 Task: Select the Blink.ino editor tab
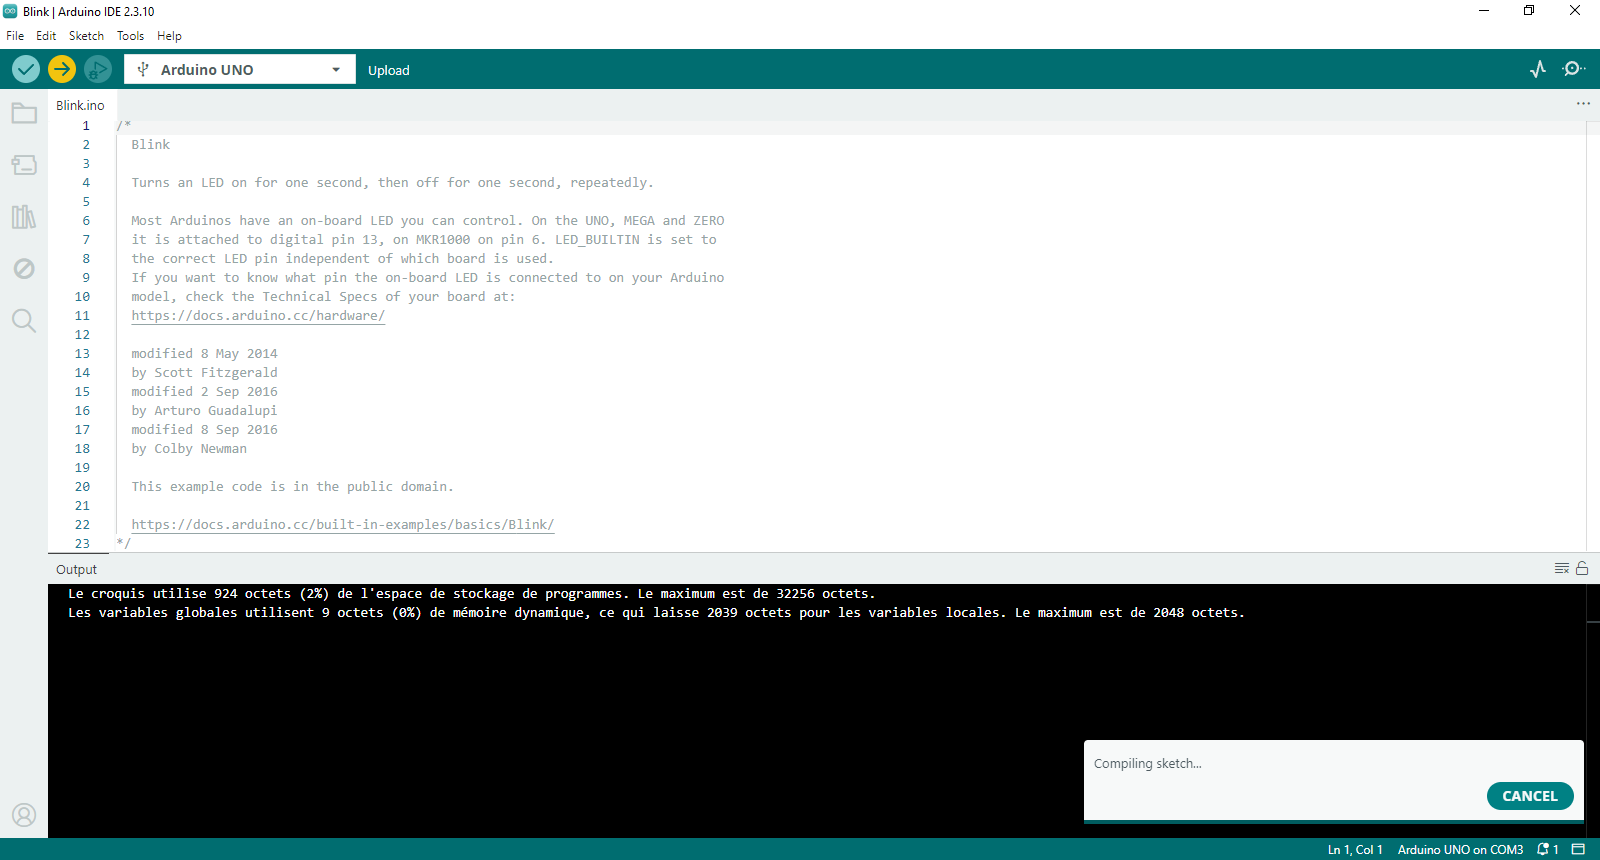[x=80, y=105]
